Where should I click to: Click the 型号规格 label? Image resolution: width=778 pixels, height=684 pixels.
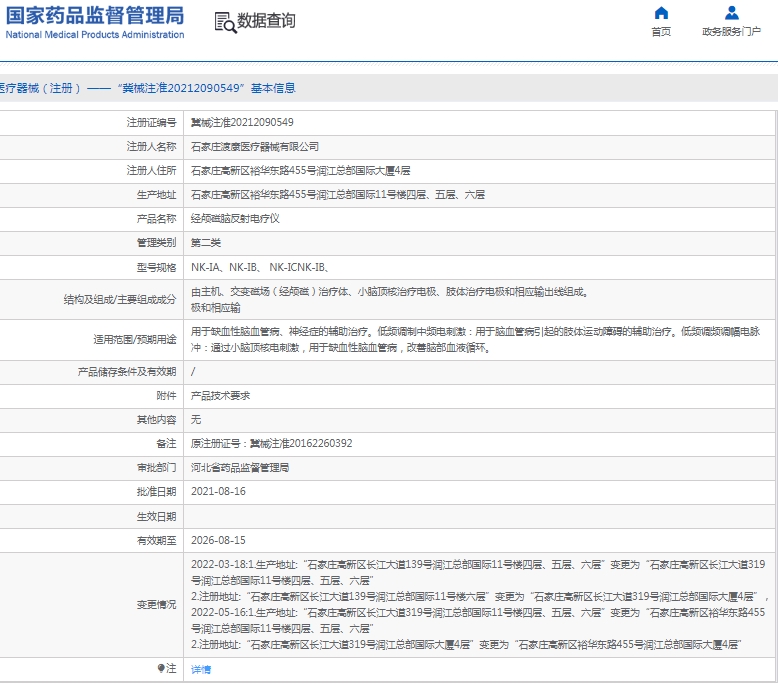coord(156,268)
